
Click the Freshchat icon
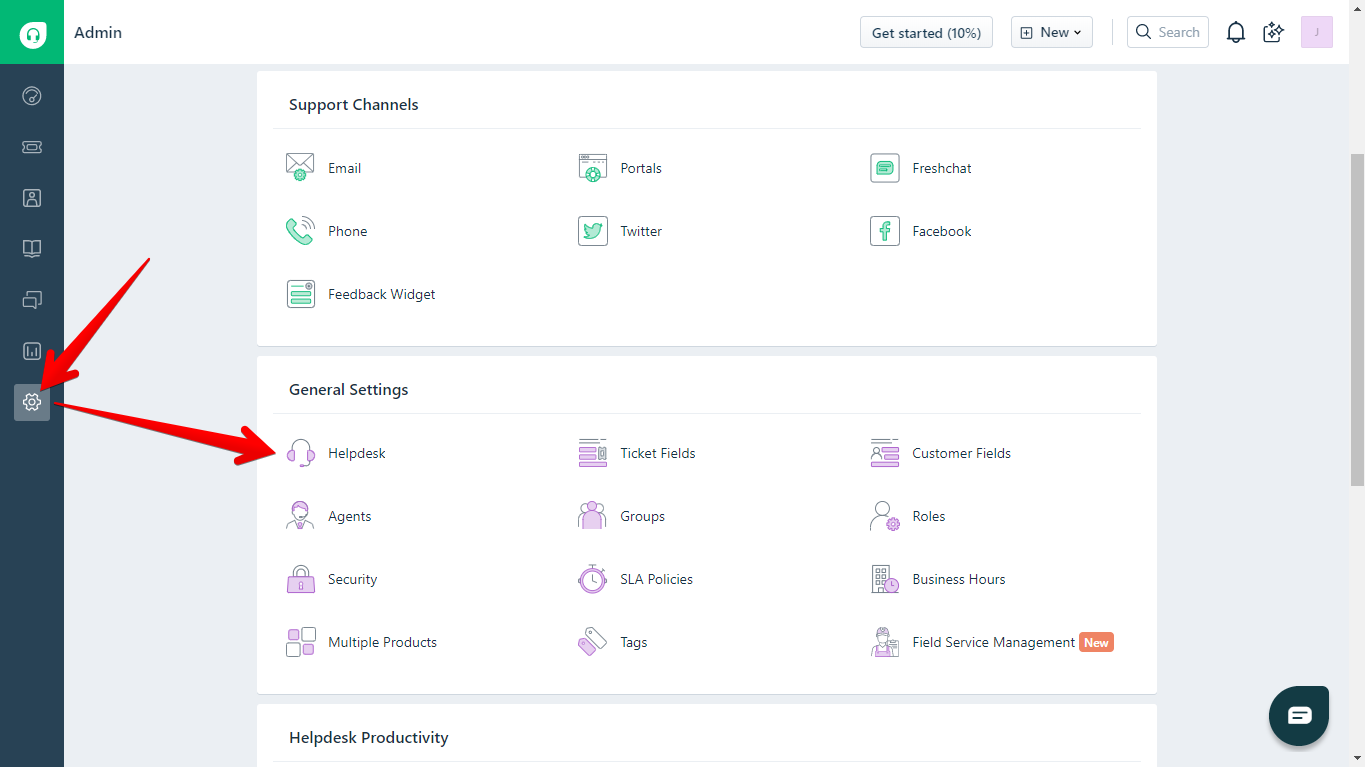(885, 168)
